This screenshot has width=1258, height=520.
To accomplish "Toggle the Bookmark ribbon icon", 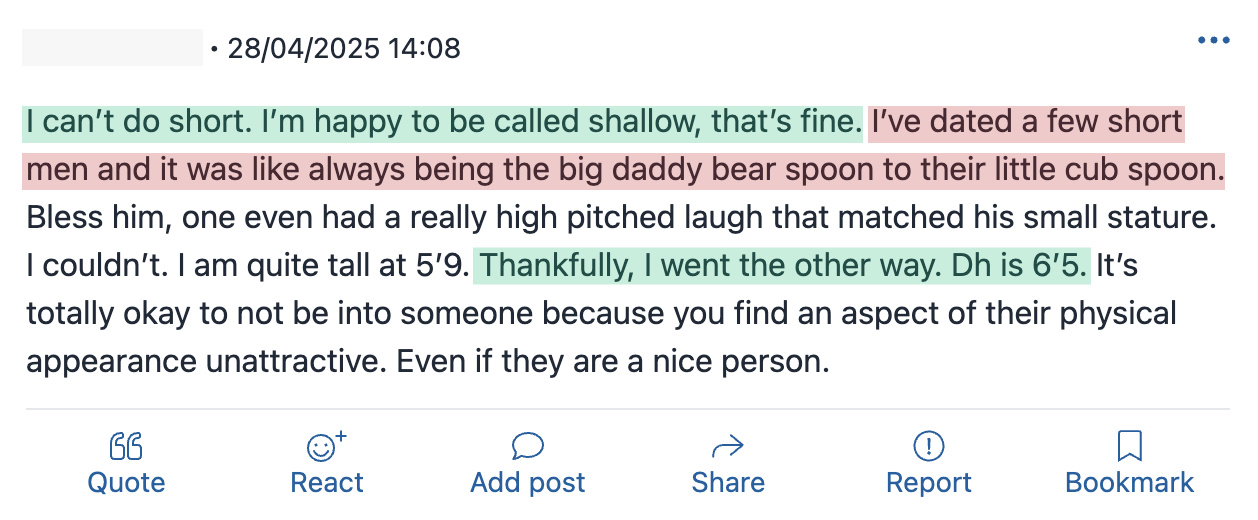I will pos(1130,446).
